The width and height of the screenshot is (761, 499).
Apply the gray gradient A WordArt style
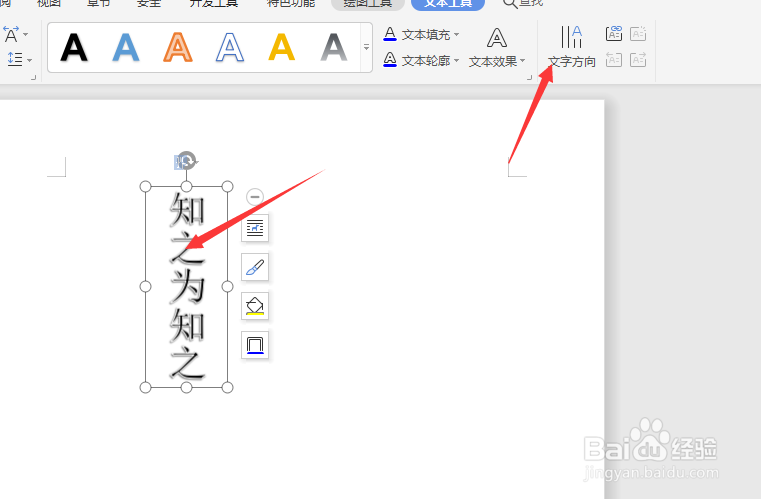[333, 48]
